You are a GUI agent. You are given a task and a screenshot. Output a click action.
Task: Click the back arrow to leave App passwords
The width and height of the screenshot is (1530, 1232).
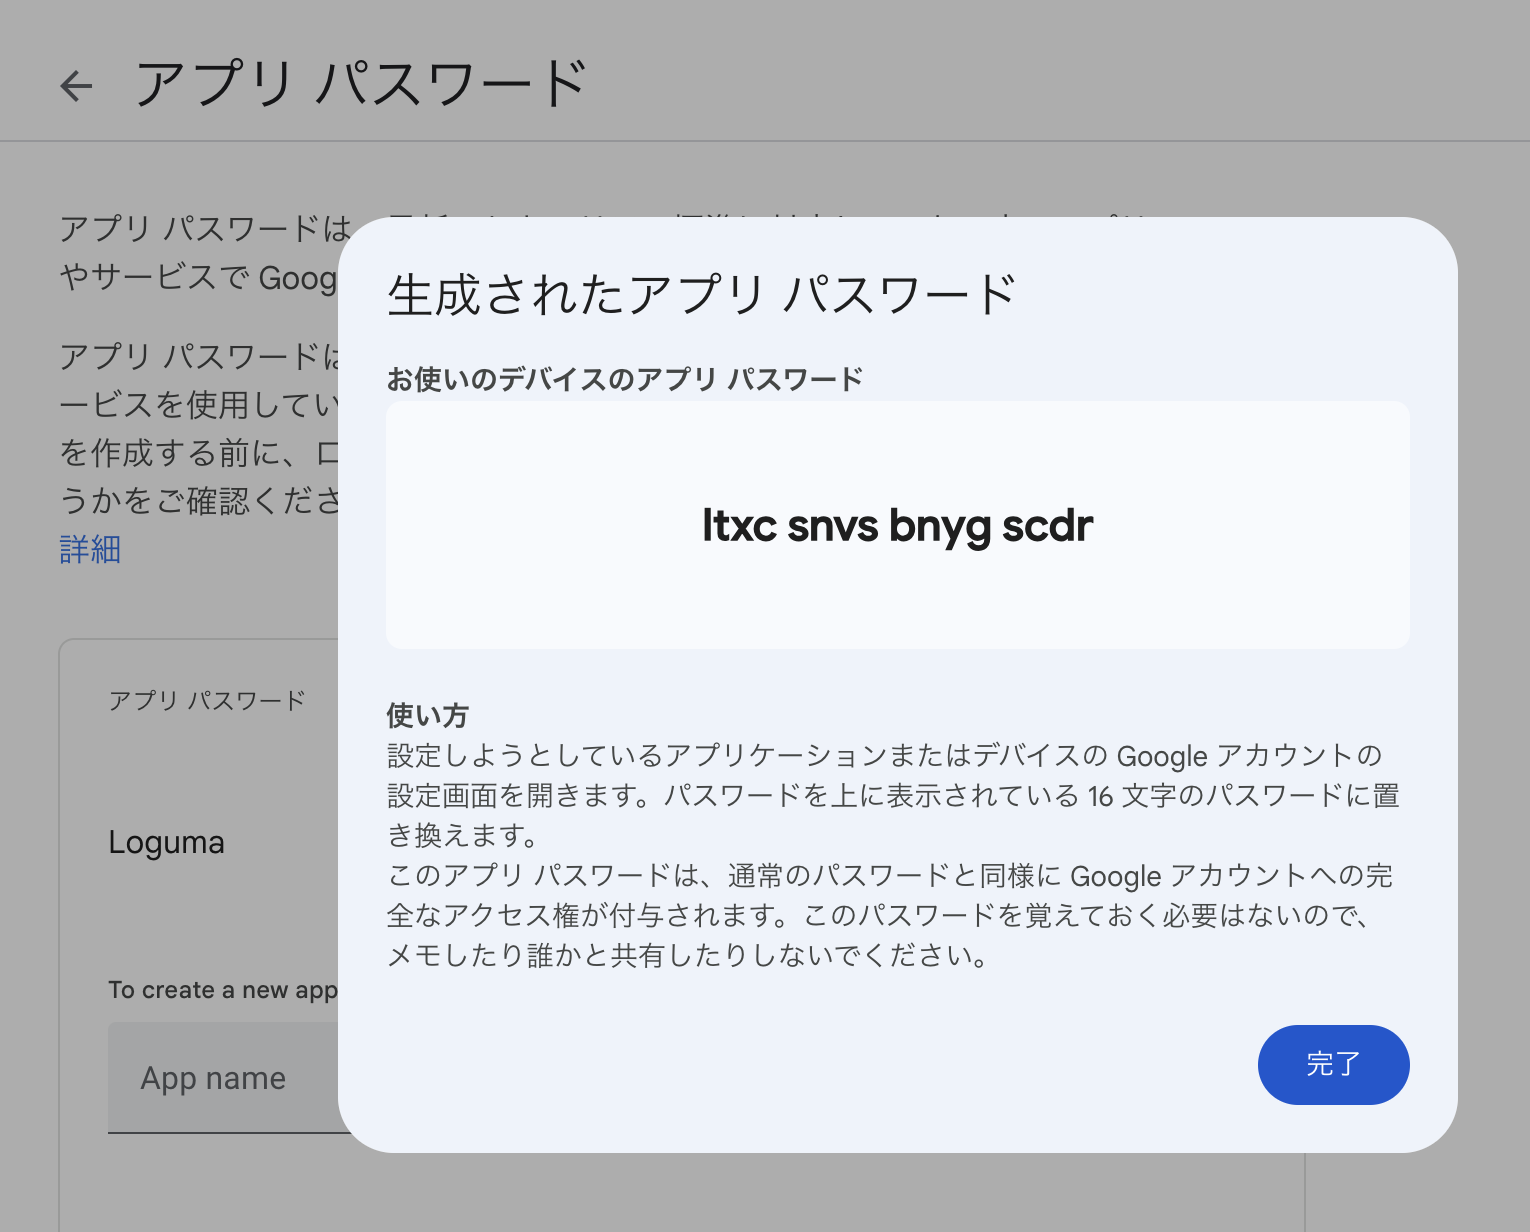click(x=76, y=86)
